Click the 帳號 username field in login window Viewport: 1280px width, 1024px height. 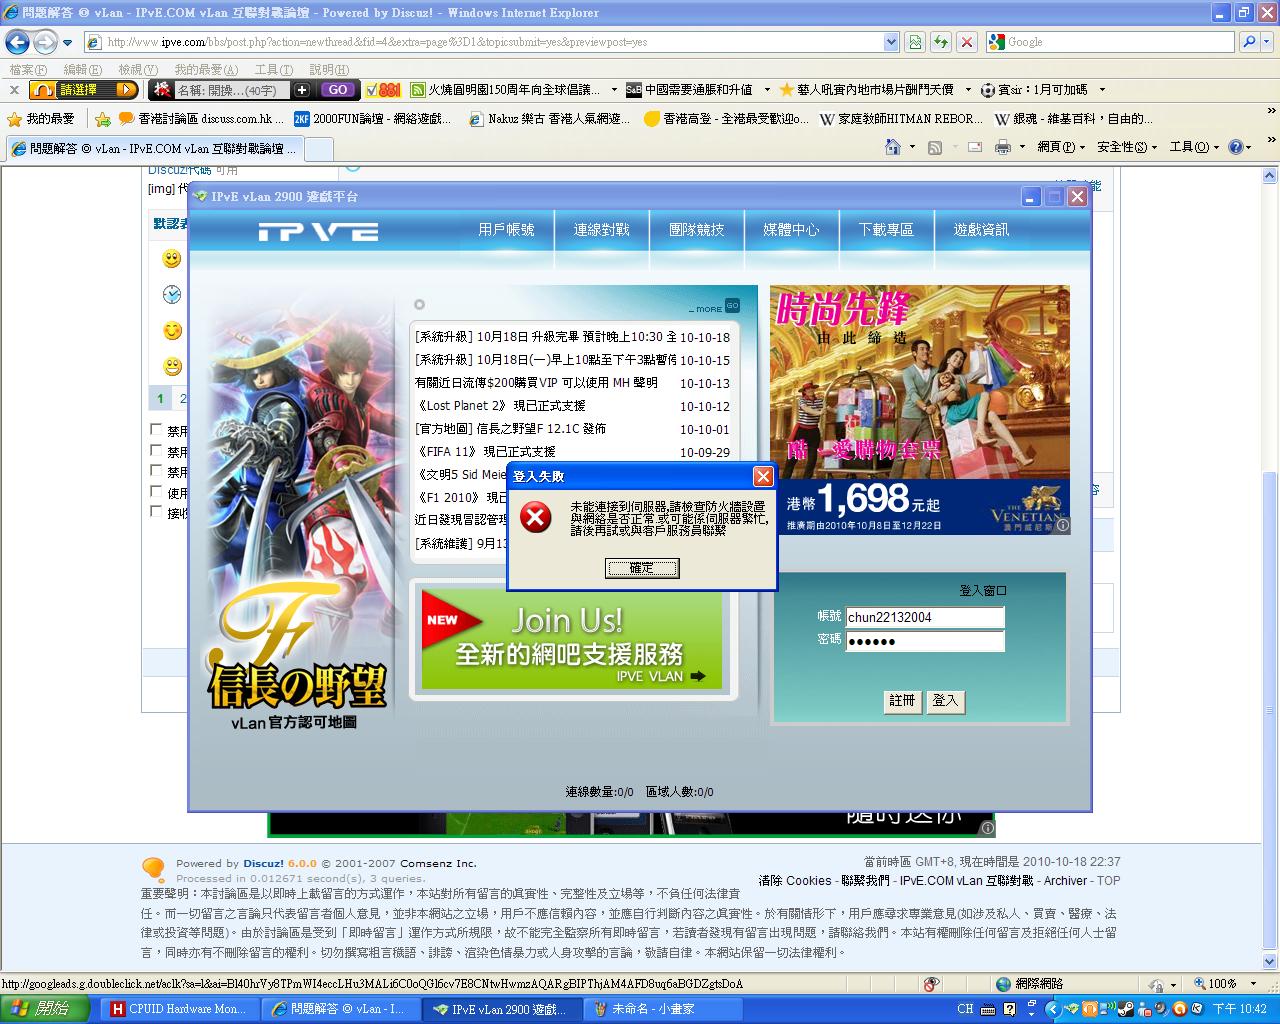click(925, 617)
